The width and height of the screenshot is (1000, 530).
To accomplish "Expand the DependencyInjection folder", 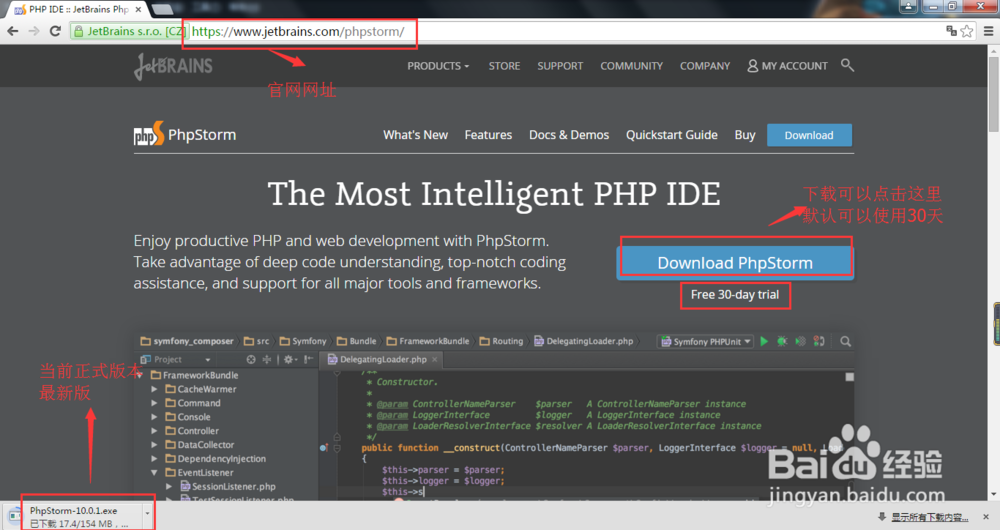I will (154, 459).
